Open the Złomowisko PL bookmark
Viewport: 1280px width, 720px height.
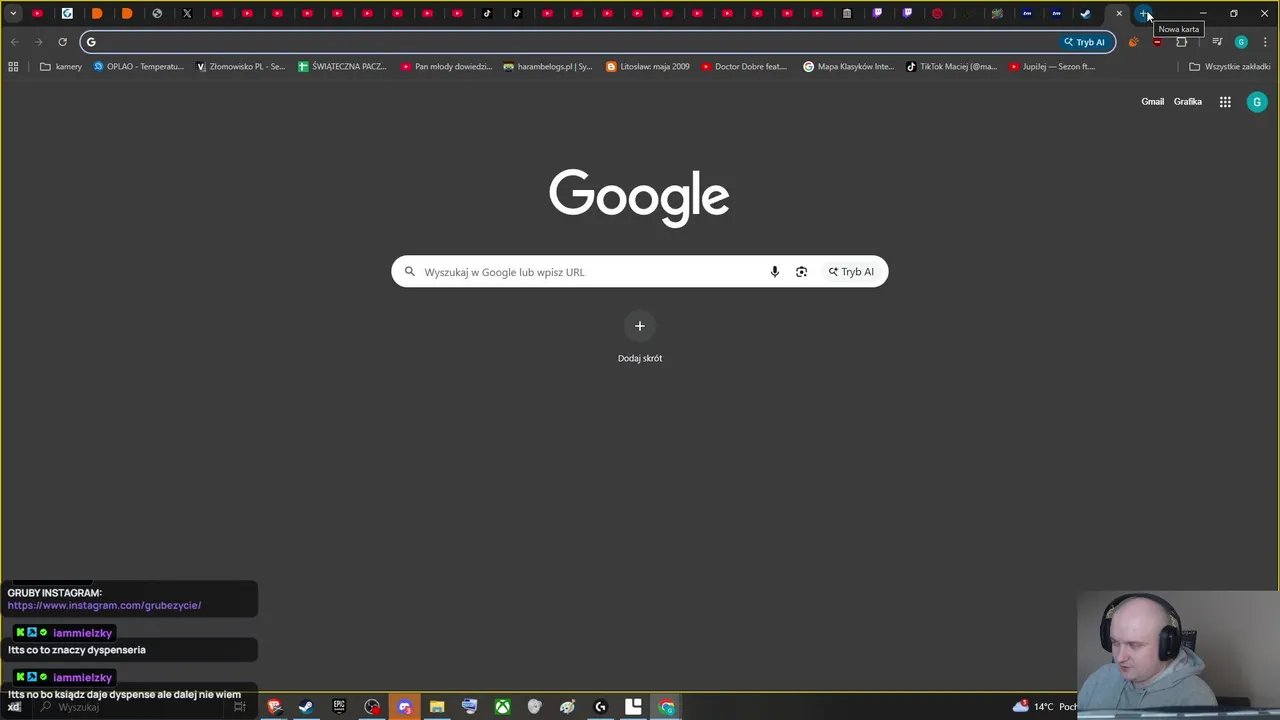(x=240, y=67)
